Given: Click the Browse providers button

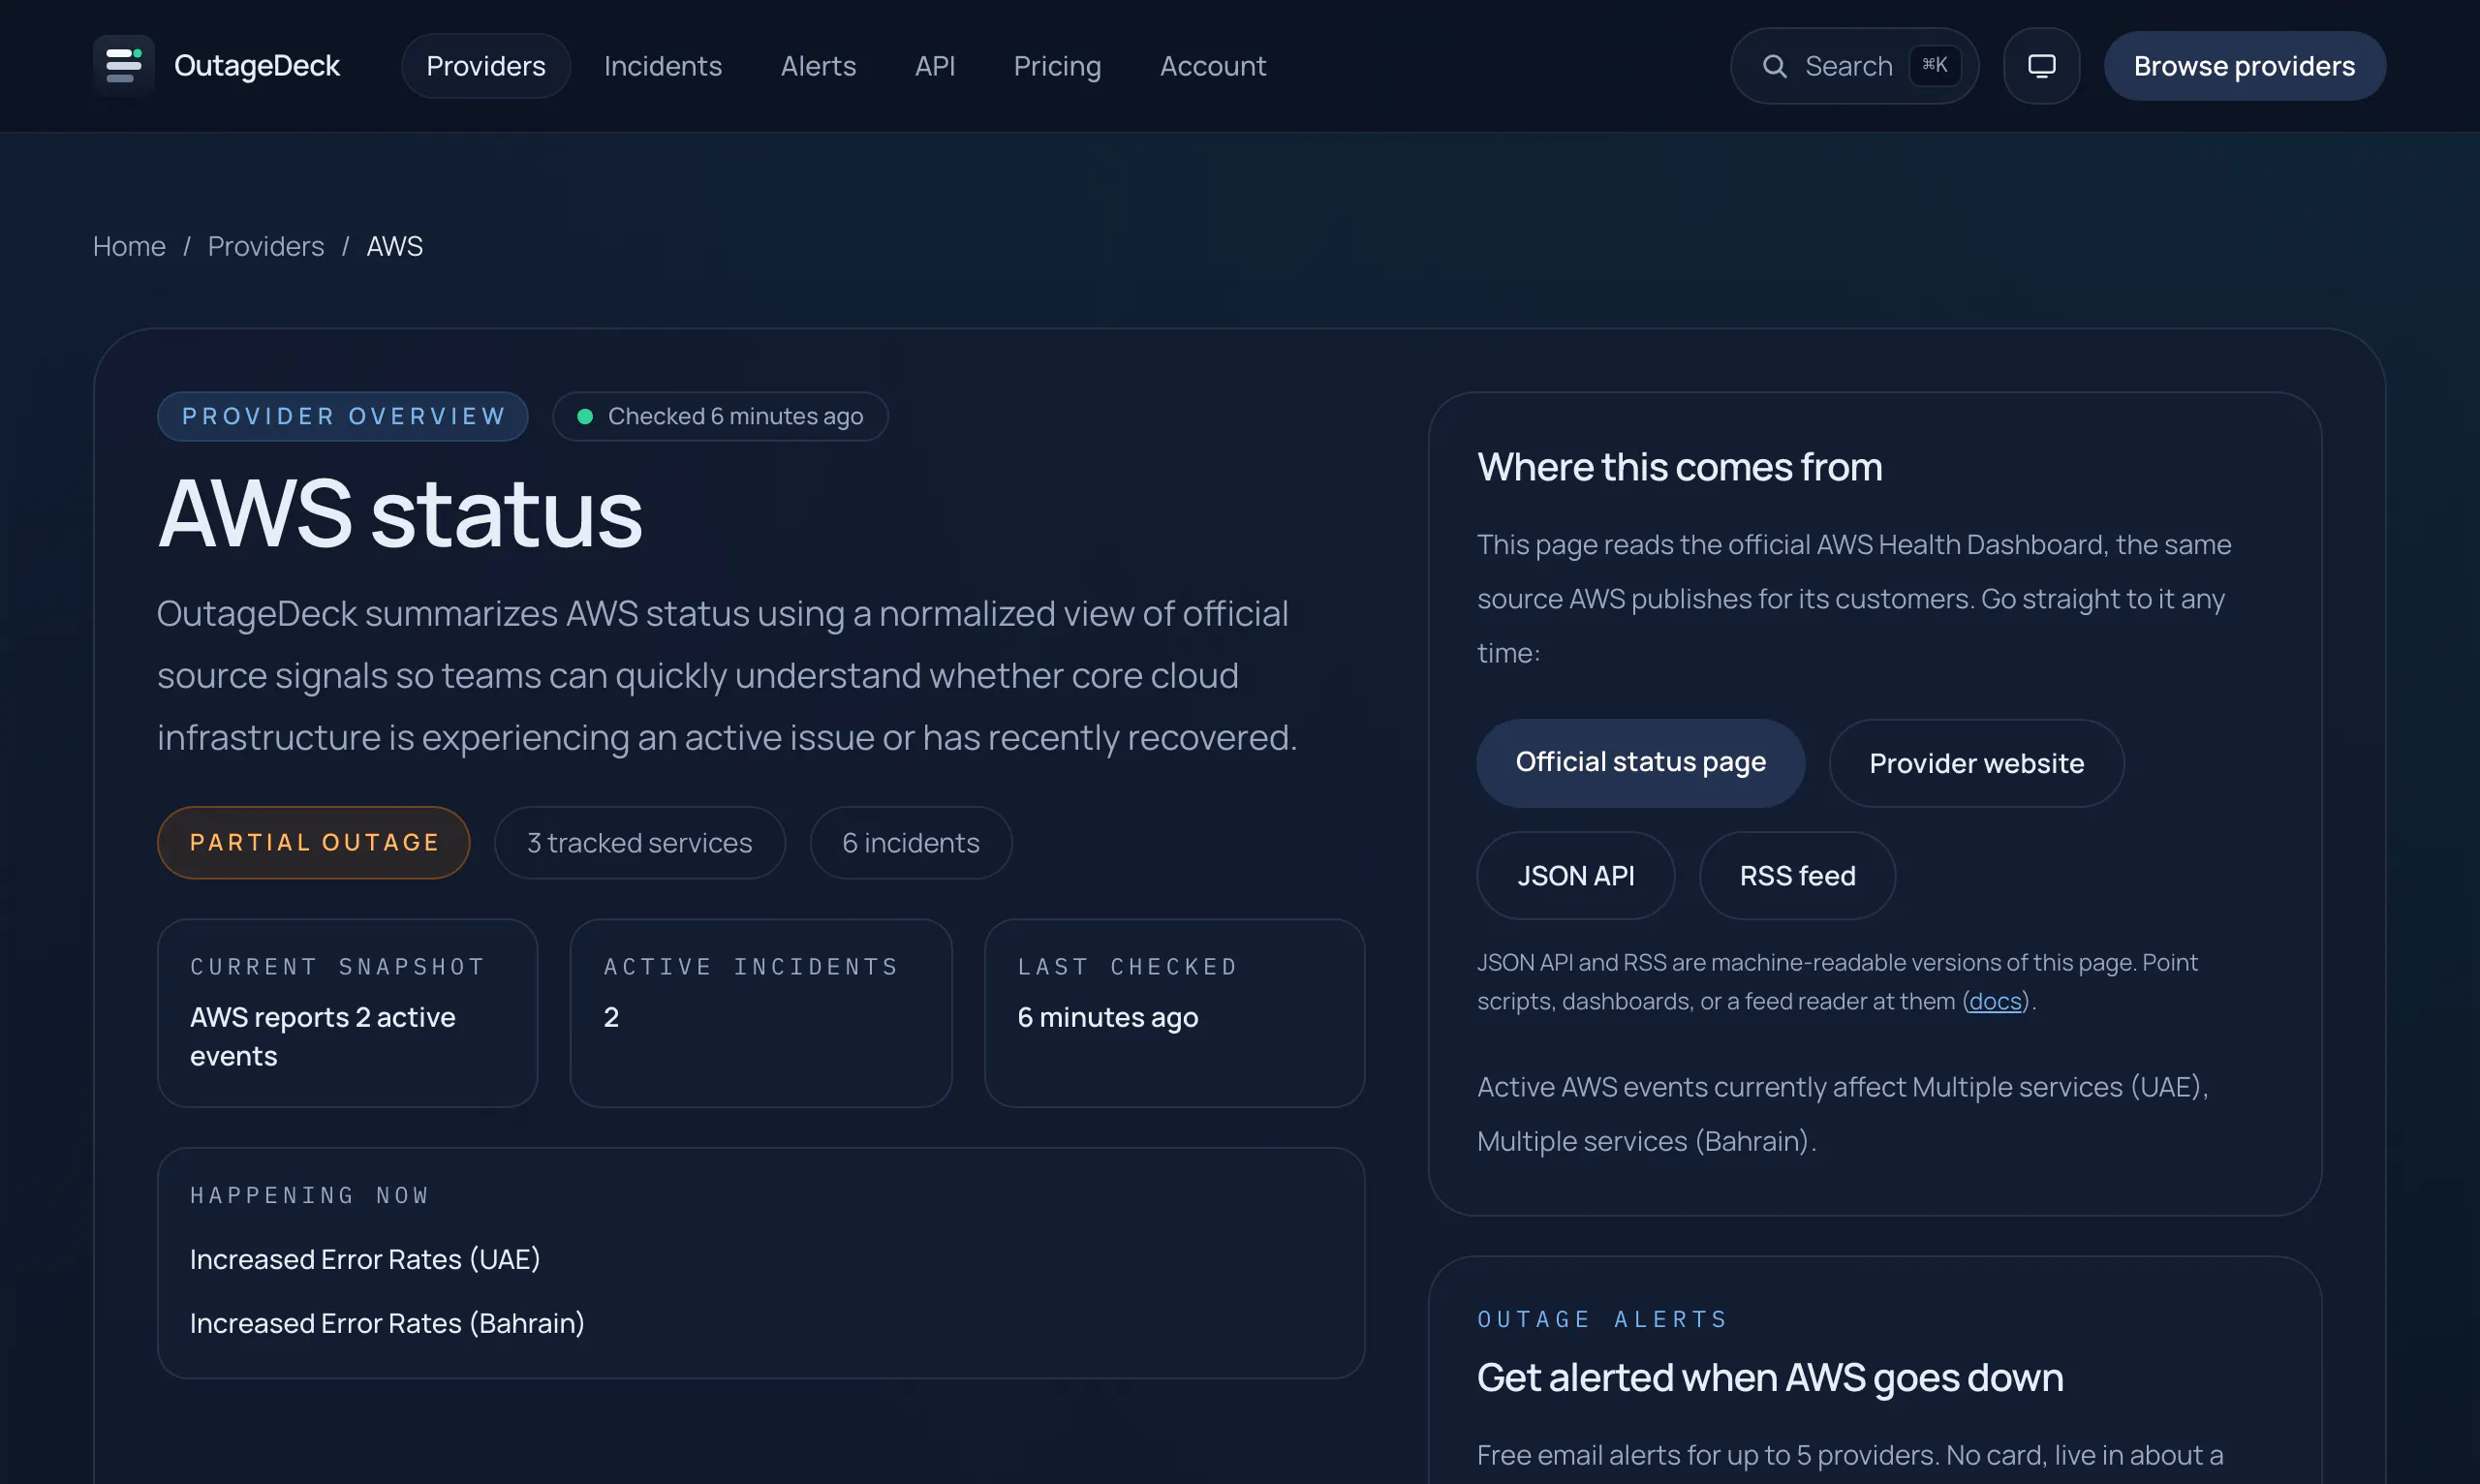Looking at the screenshot, I should (2244, 66).
